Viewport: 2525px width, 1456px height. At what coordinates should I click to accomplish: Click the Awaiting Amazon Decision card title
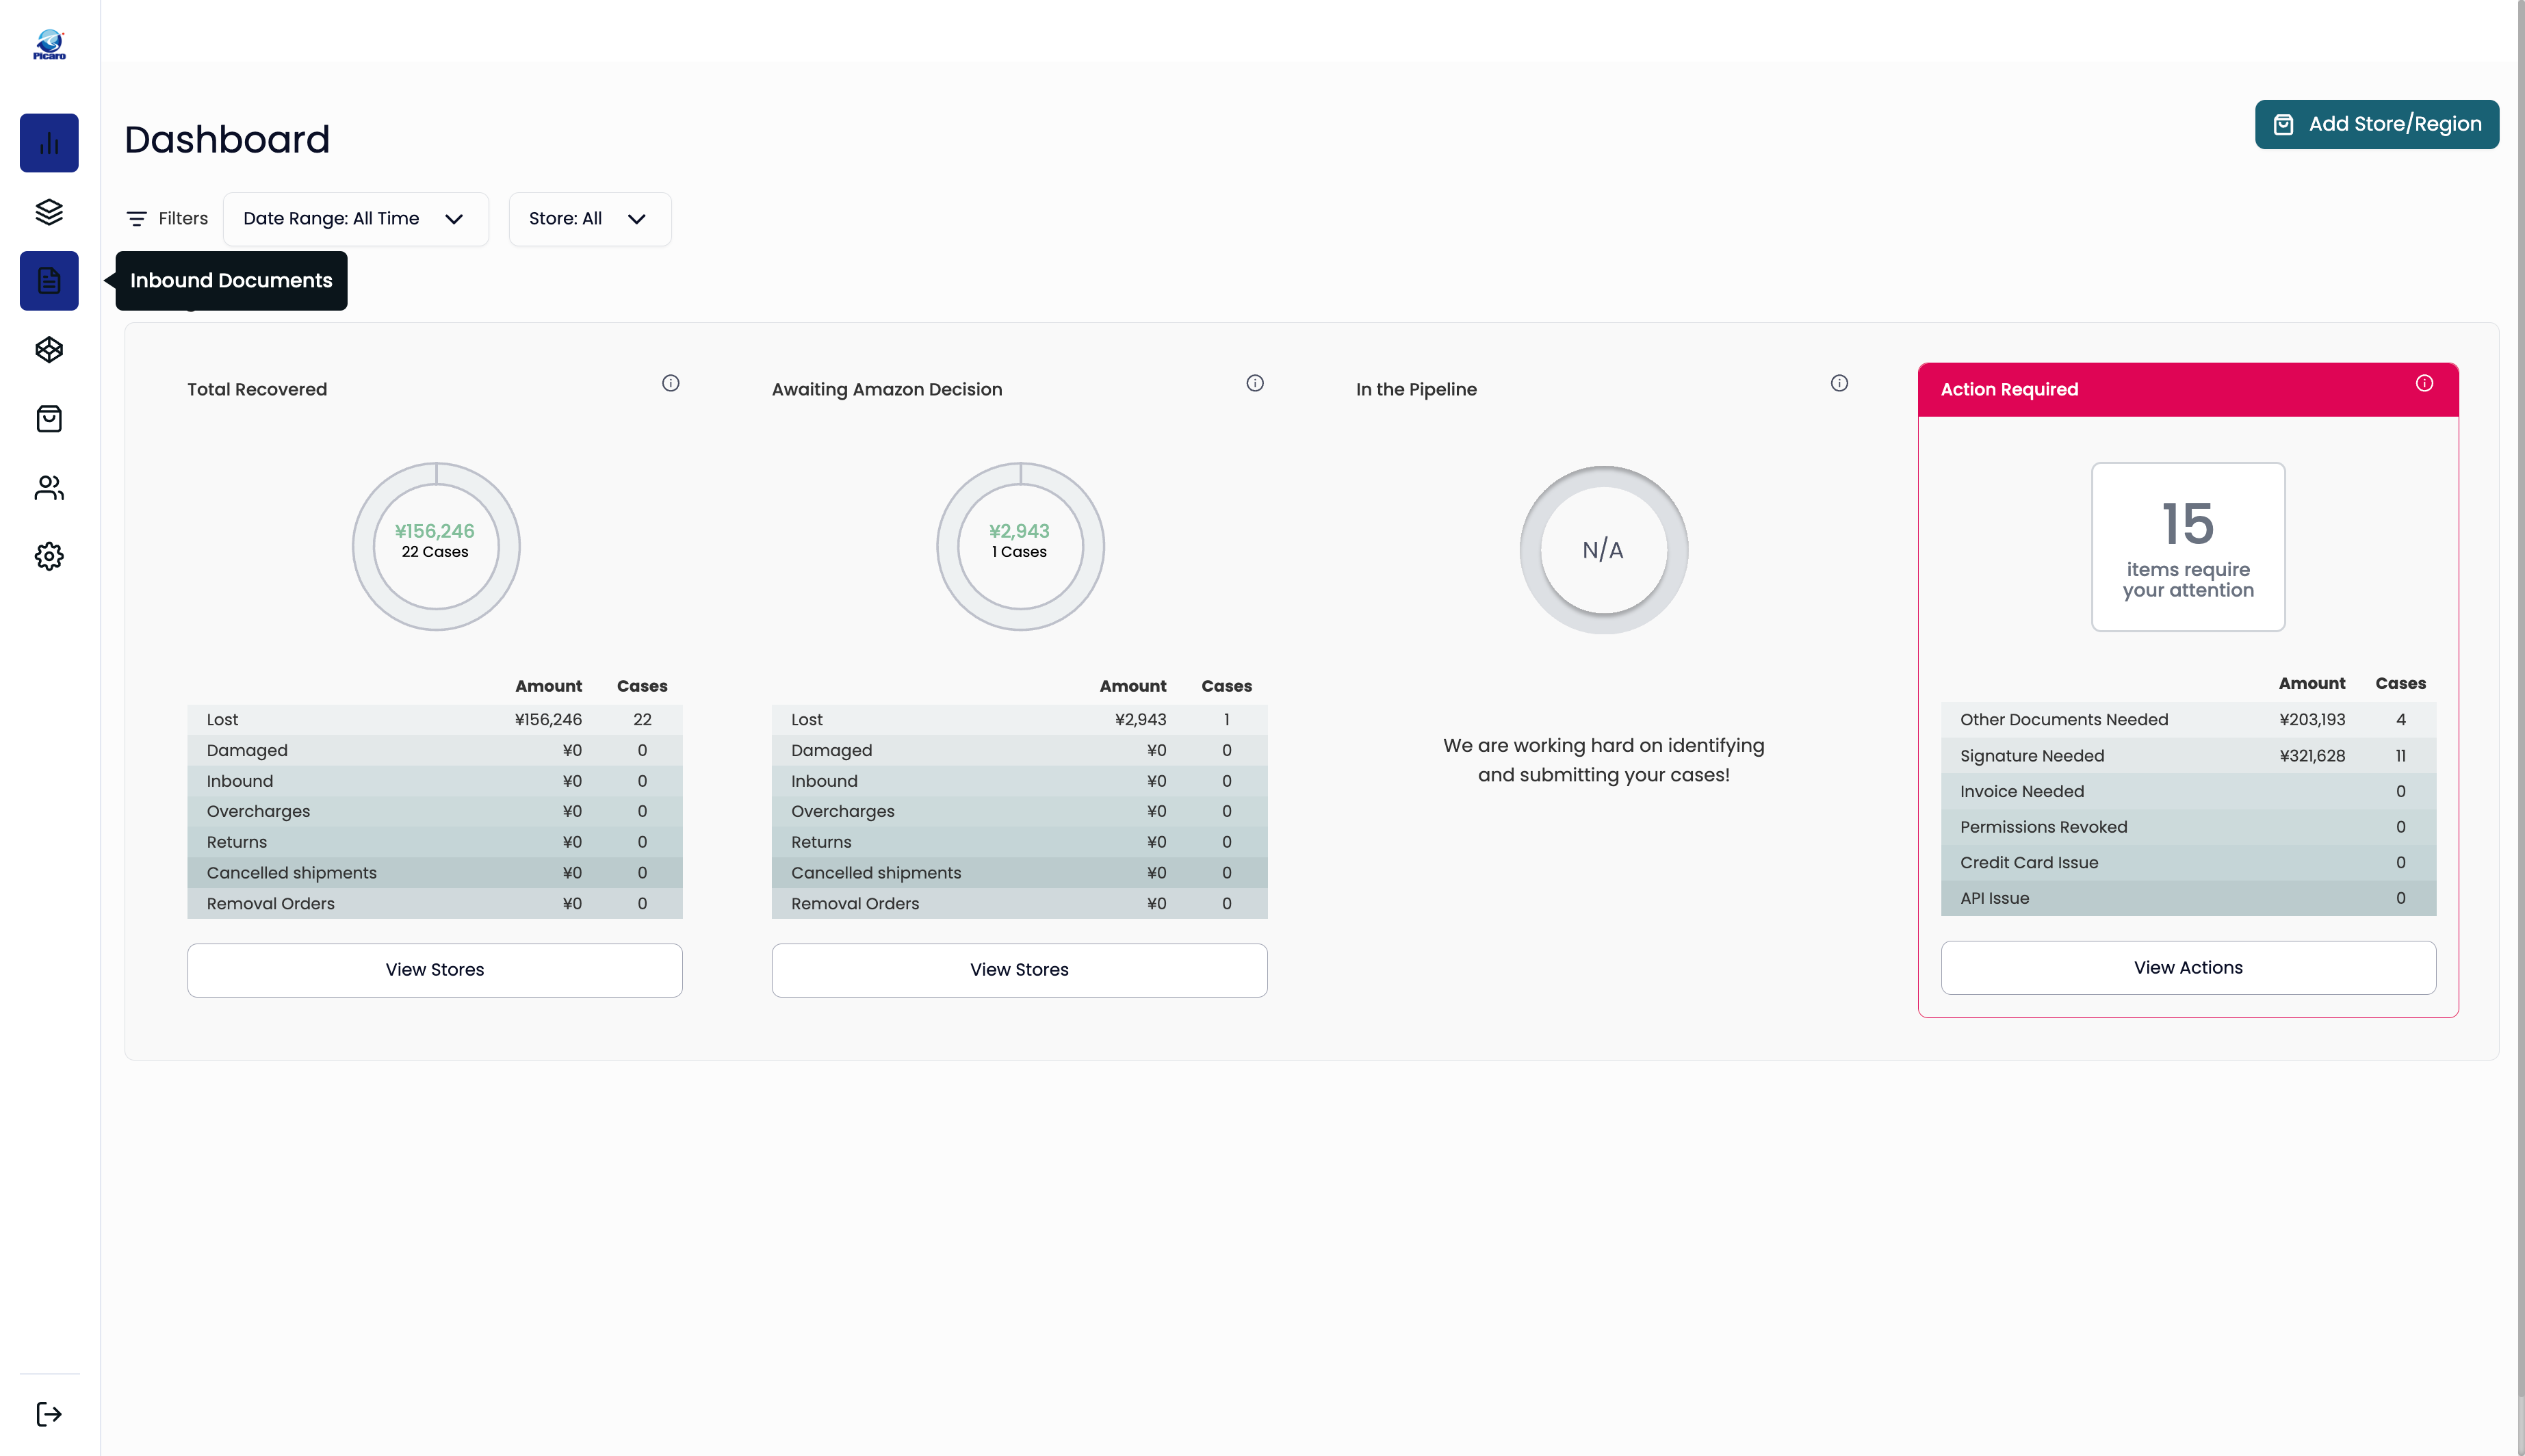tap(886, 390)
